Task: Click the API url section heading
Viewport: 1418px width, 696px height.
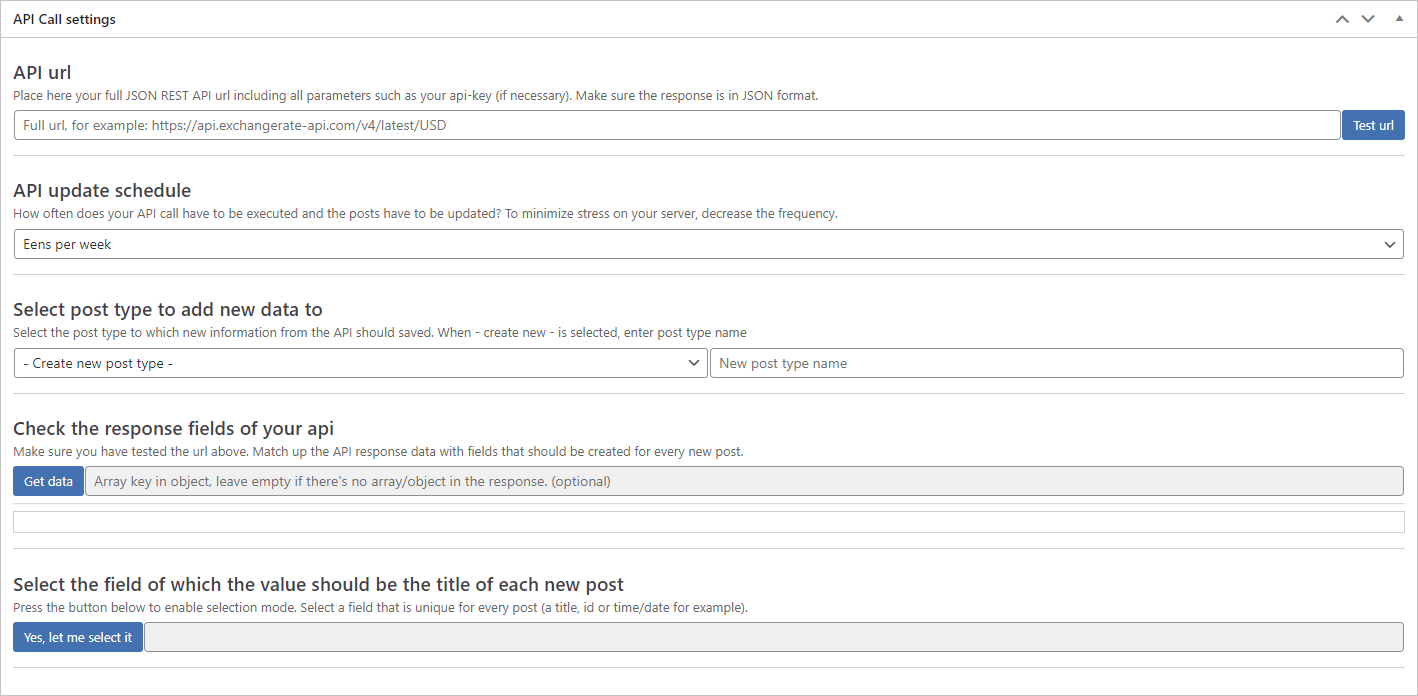Action: click(x=42, y=72)
